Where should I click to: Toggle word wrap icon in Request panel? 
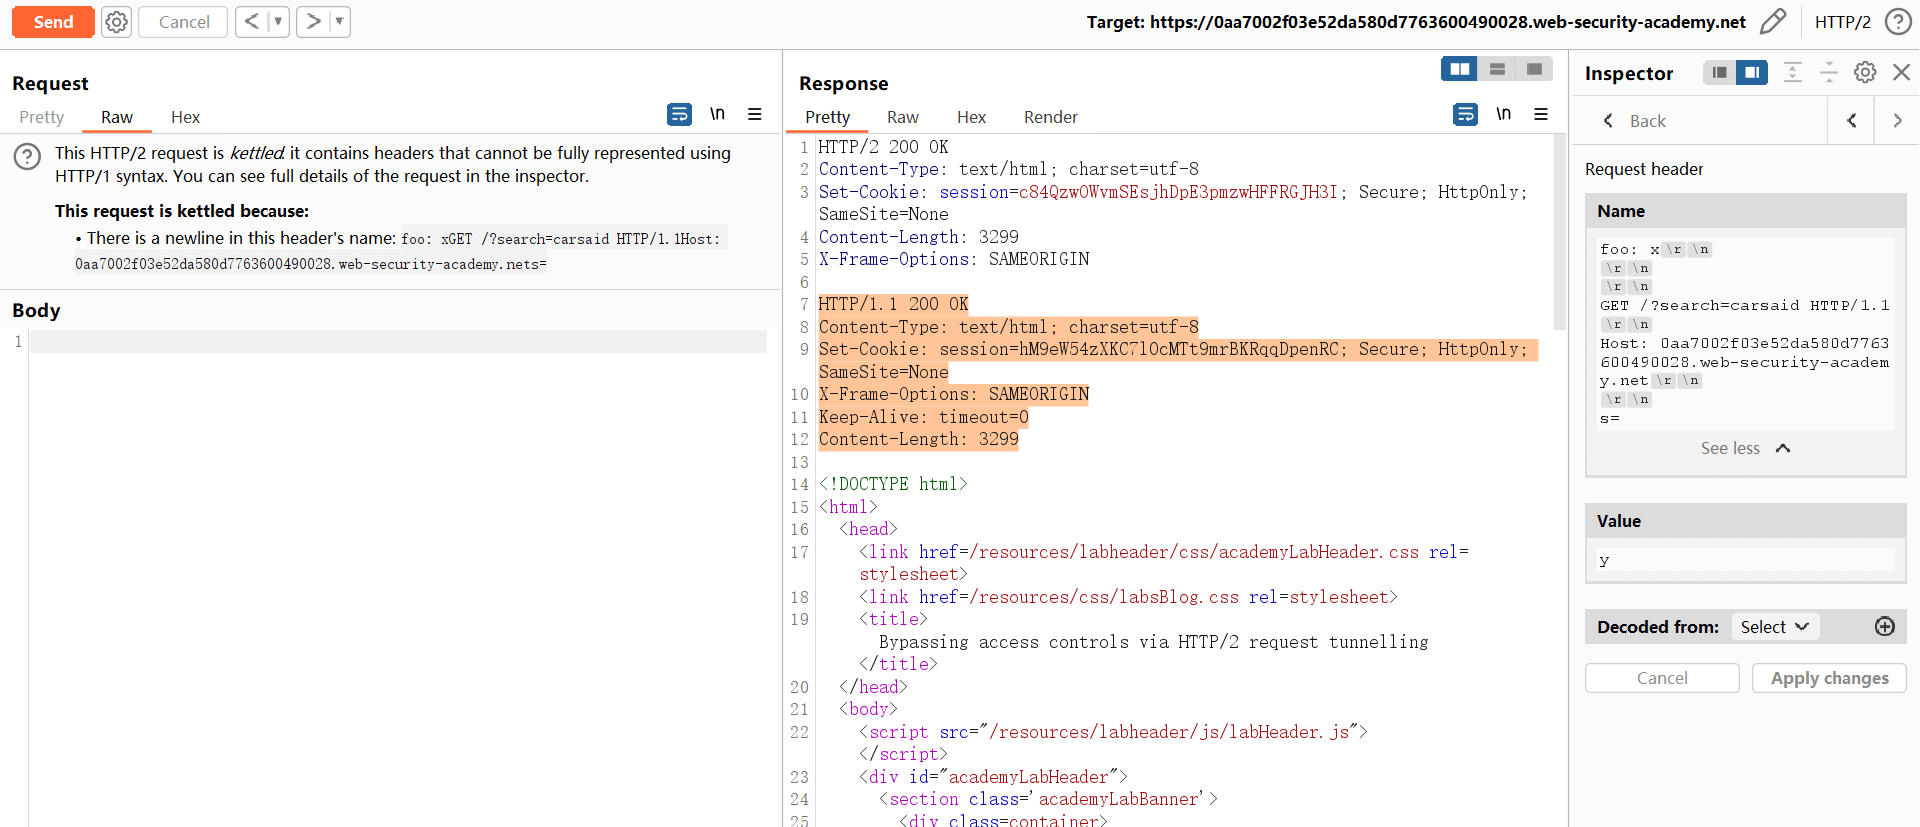[x=679, y=114]
